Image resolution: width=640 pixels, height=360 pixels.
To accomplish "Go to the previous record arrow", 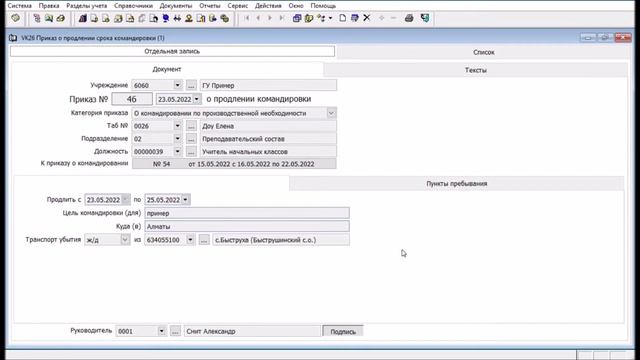I will (258, 18).
